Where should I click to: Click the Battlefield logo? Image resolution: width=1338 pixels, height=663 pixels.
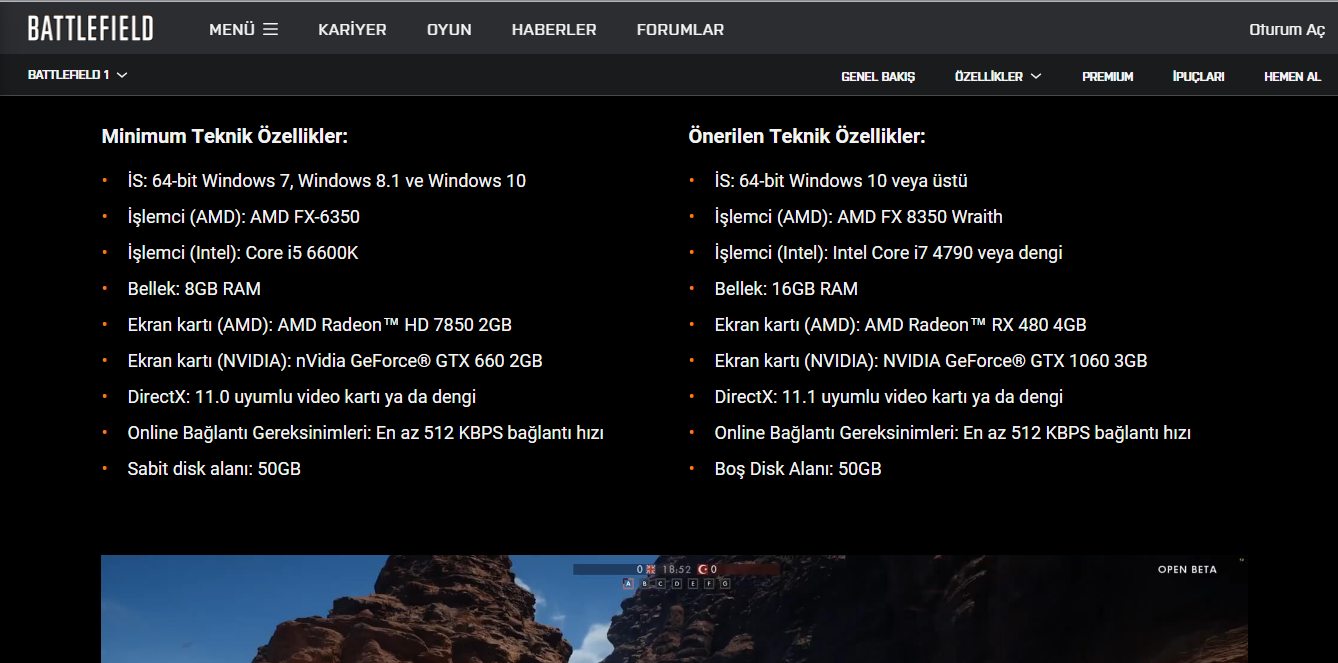90,29
